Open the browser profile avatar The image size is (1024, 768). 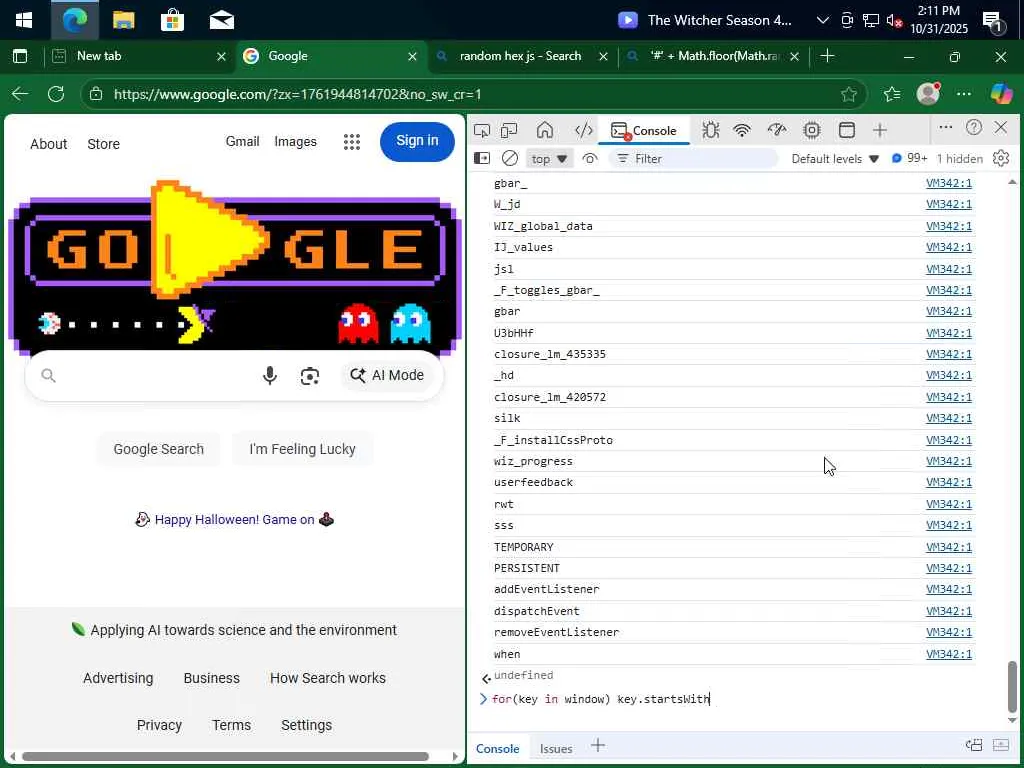(x=928, y=94)
